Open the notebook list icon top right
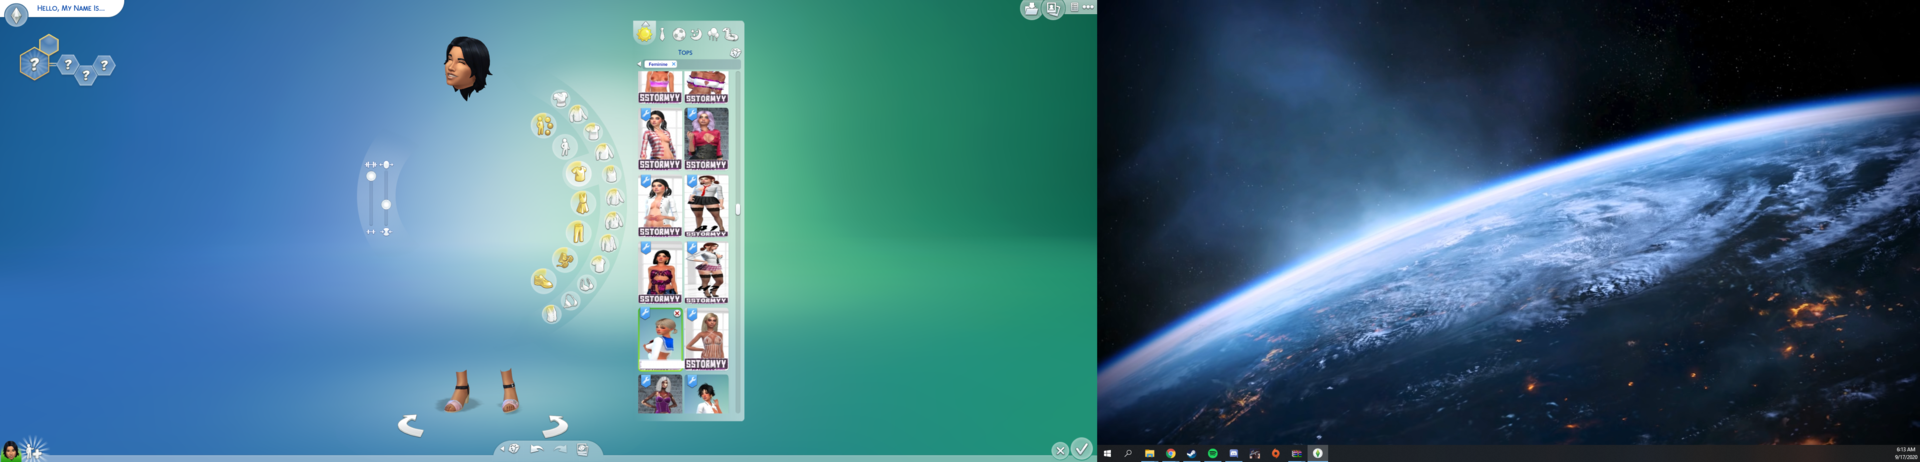 [1074, 7]
